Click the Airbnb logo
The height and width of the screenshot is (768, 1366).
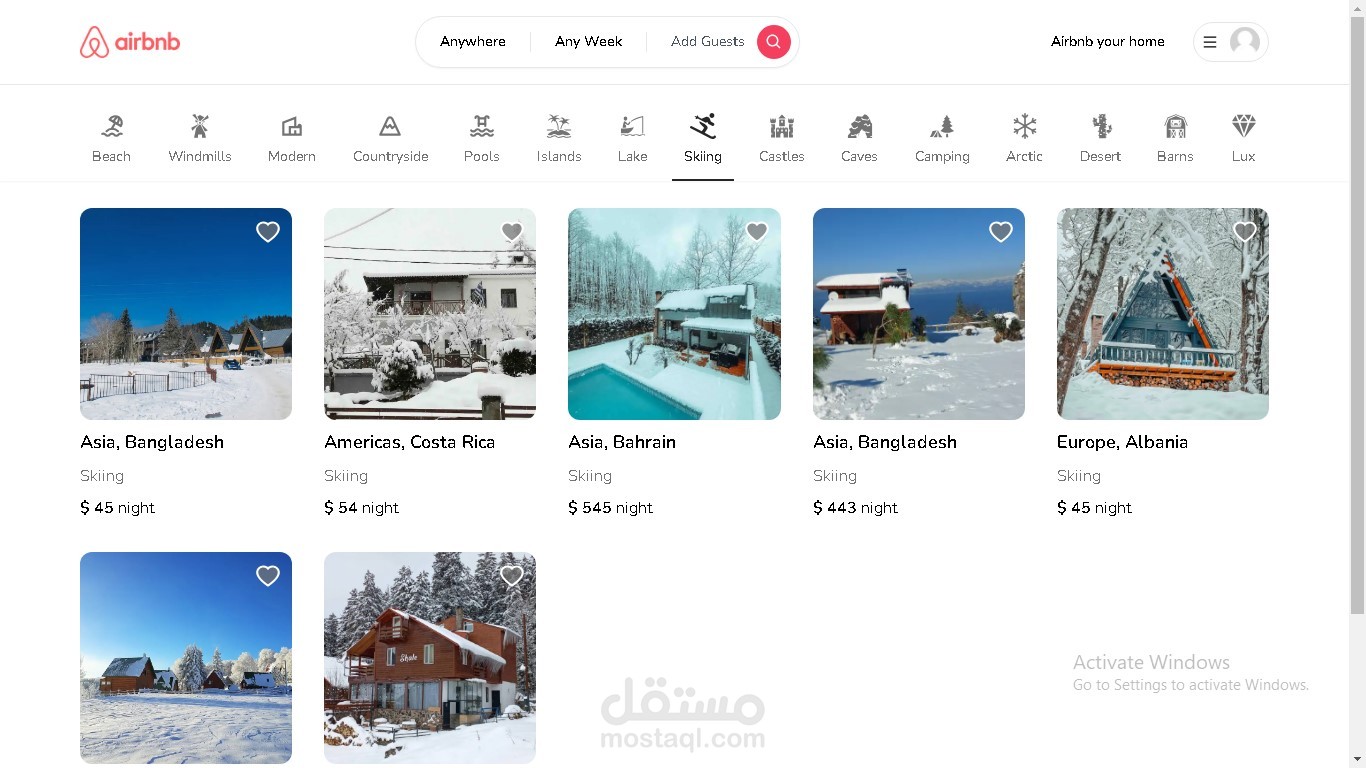click(x=130, y=42)
